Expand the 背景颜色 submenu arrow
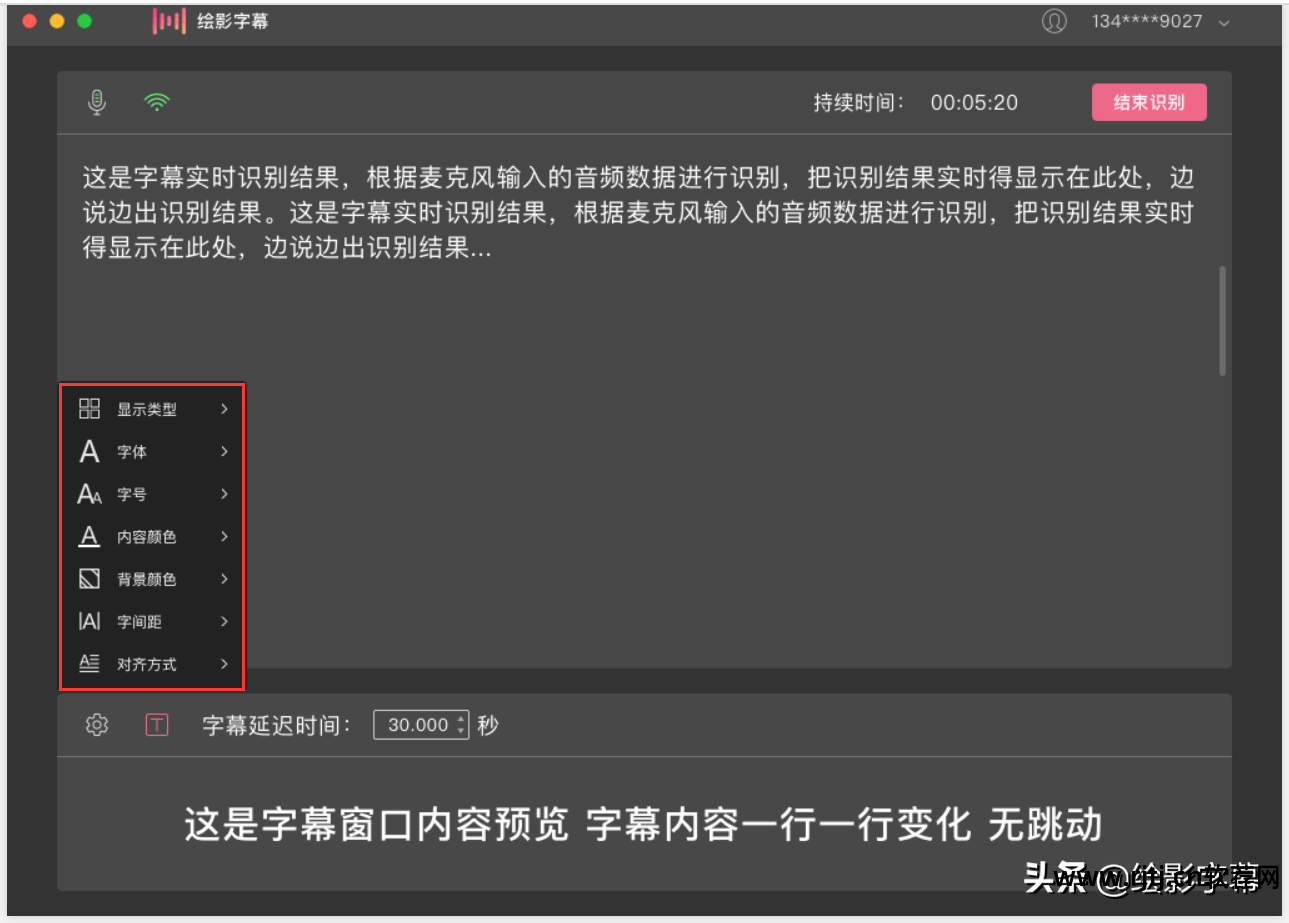This screenshot has width=1289, height=923. point(224,579)
